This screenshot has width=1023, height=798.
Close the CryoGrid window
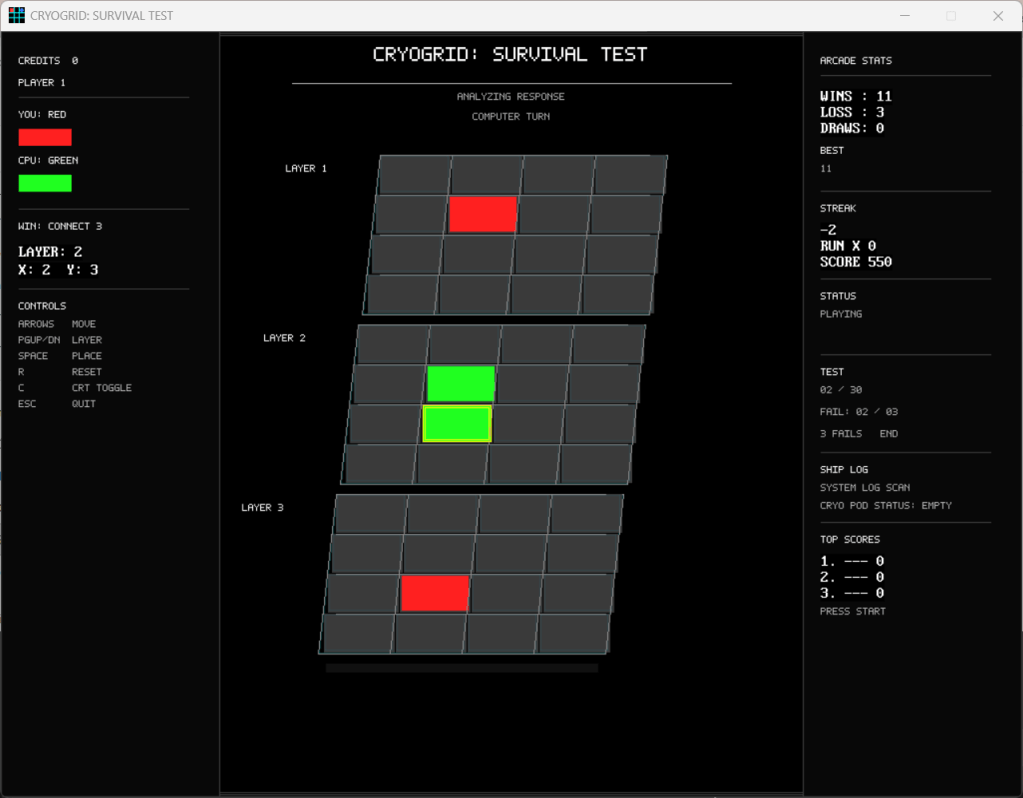tap(997, 16)
